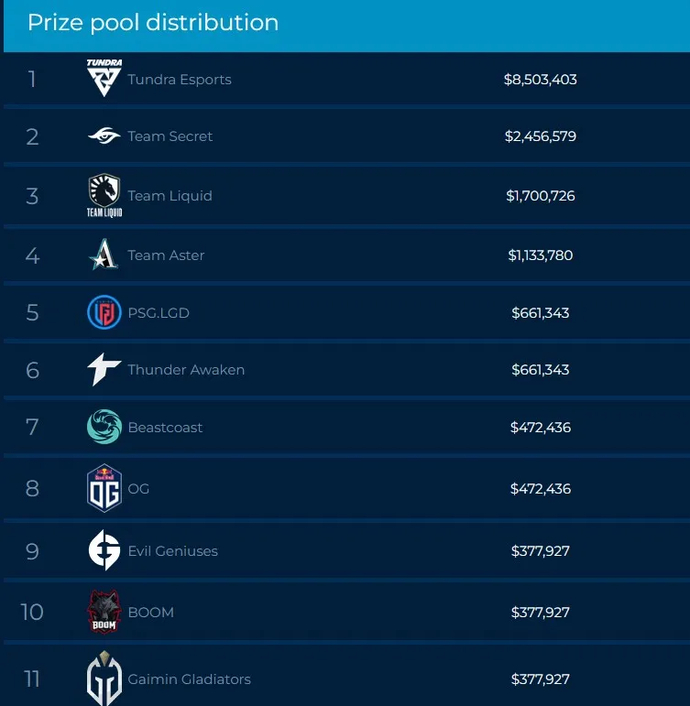Select the $1,133,780 Team Aster prize
690x706 pixels.
(540, 255)
